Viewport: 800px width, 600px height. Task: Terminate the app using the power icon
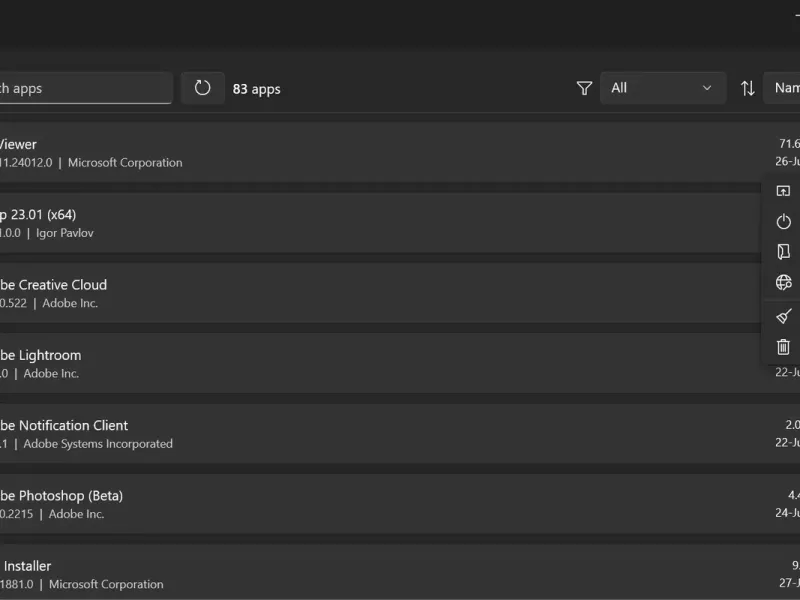pos(783,221)
